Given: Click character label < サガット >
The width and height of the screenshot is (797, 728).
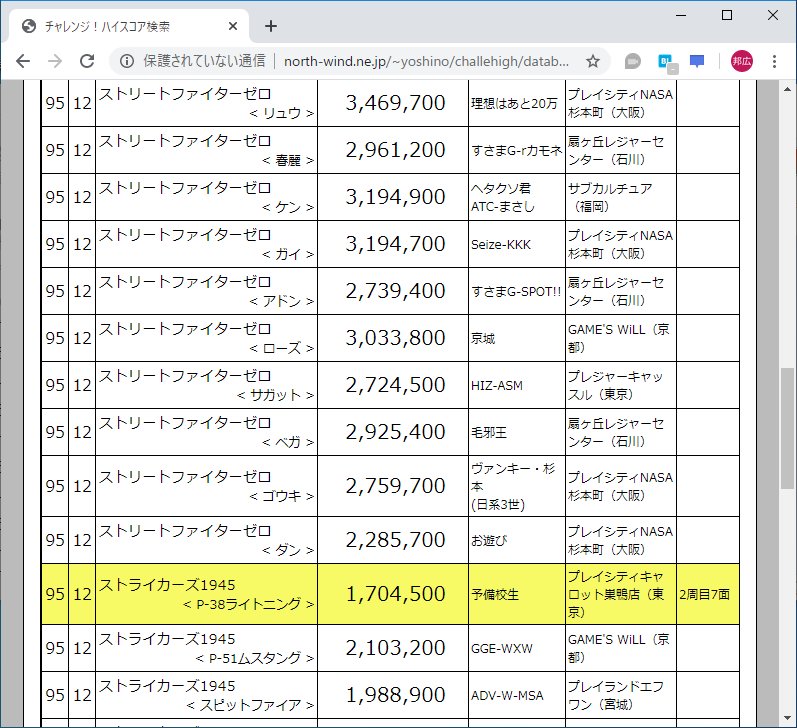Looking at the screenshot, I should click(275, 395).
